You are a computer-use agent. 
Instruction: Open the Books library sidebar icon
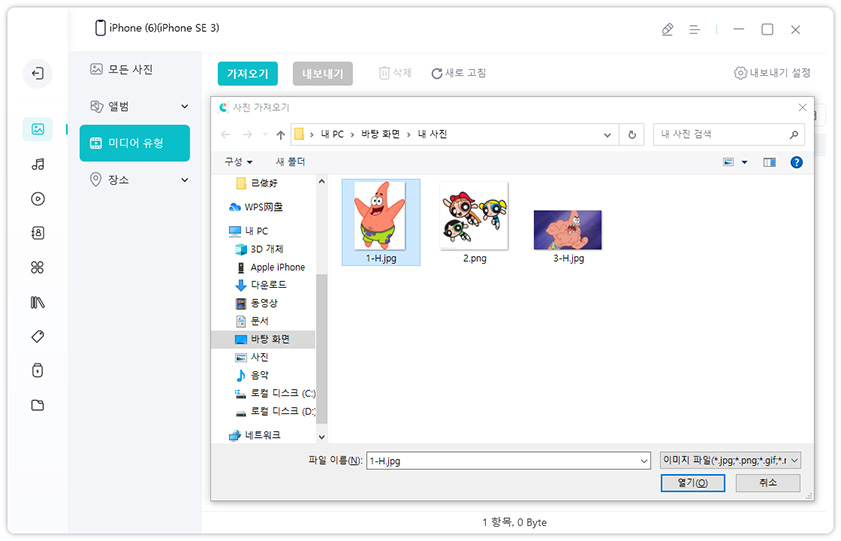(38, 302)
